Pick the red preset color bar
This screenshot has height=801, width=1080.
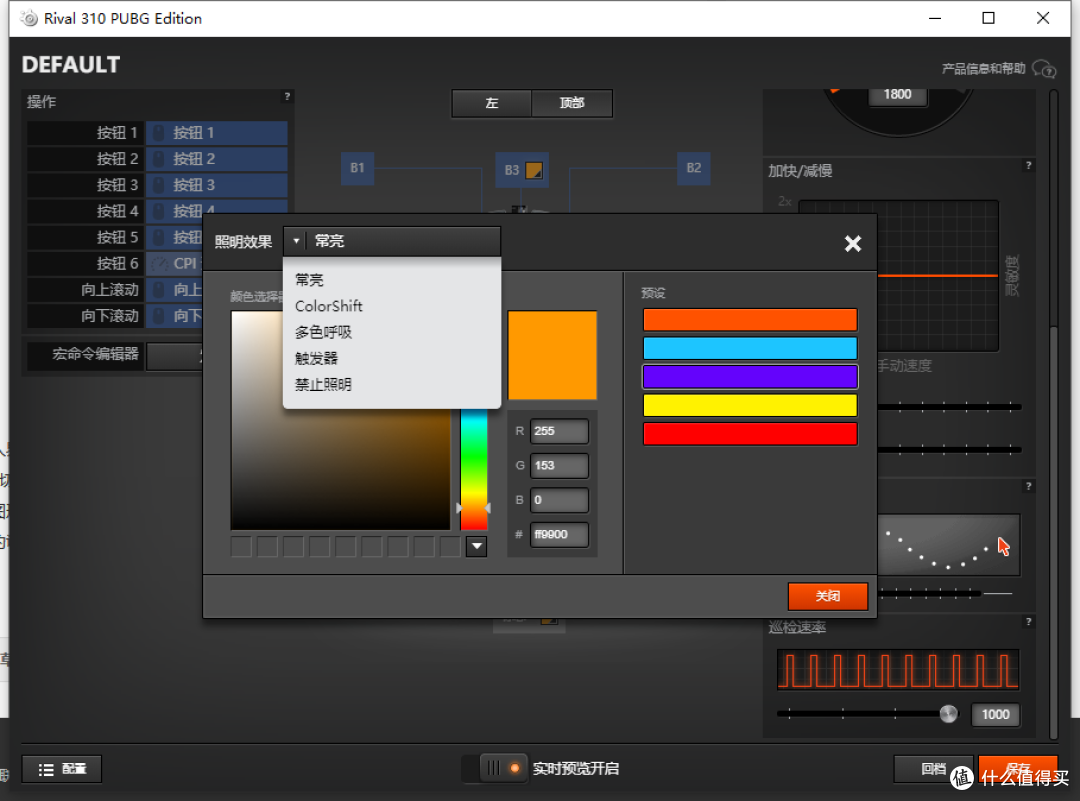click(750, 434)
